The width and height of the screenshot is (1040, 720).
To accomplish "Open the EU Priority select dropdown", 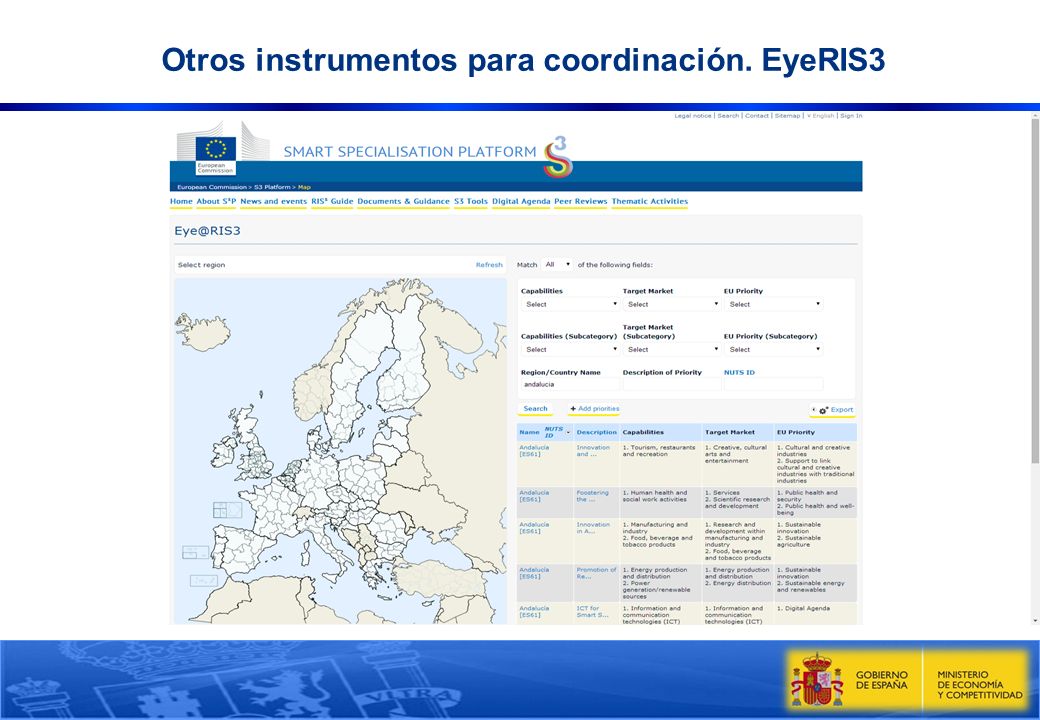I will point(773,304).
